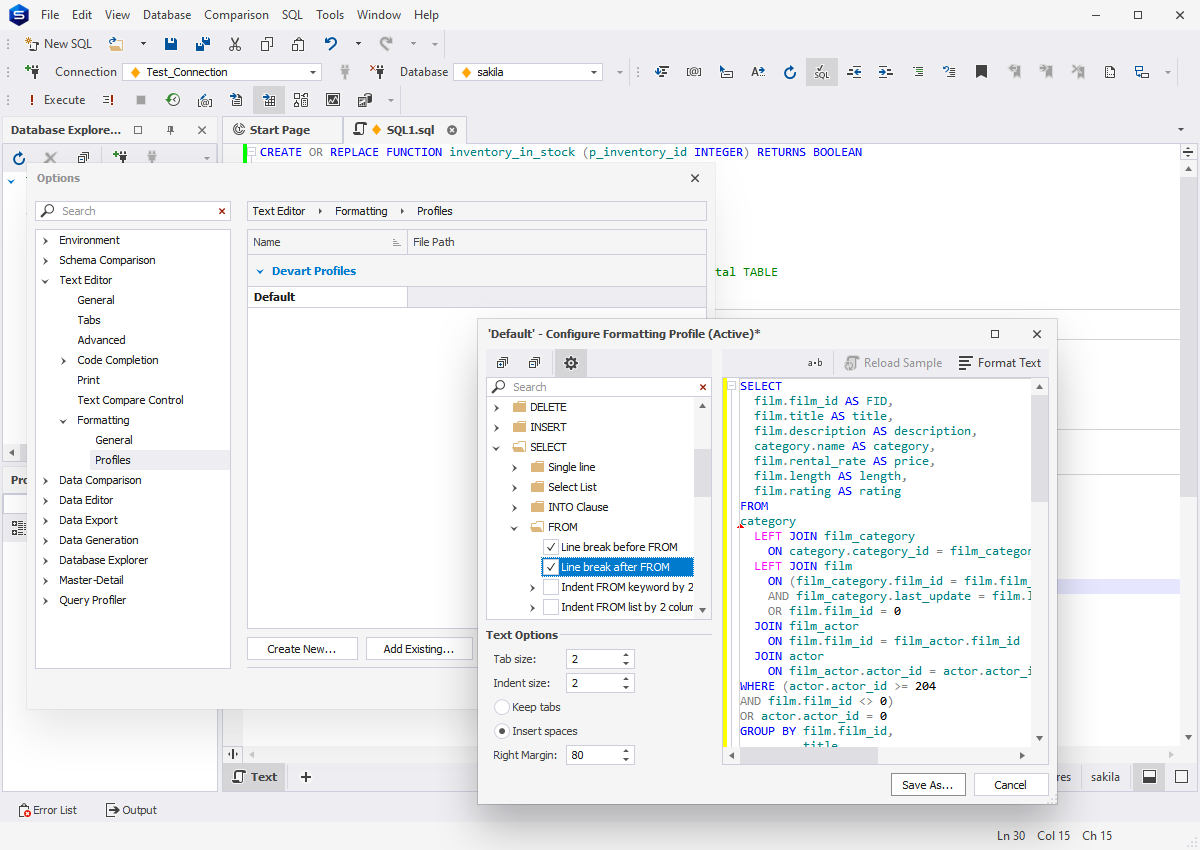The image size is (1200, 850).
Task: Click the Open file folder icon
Action: 116,44
